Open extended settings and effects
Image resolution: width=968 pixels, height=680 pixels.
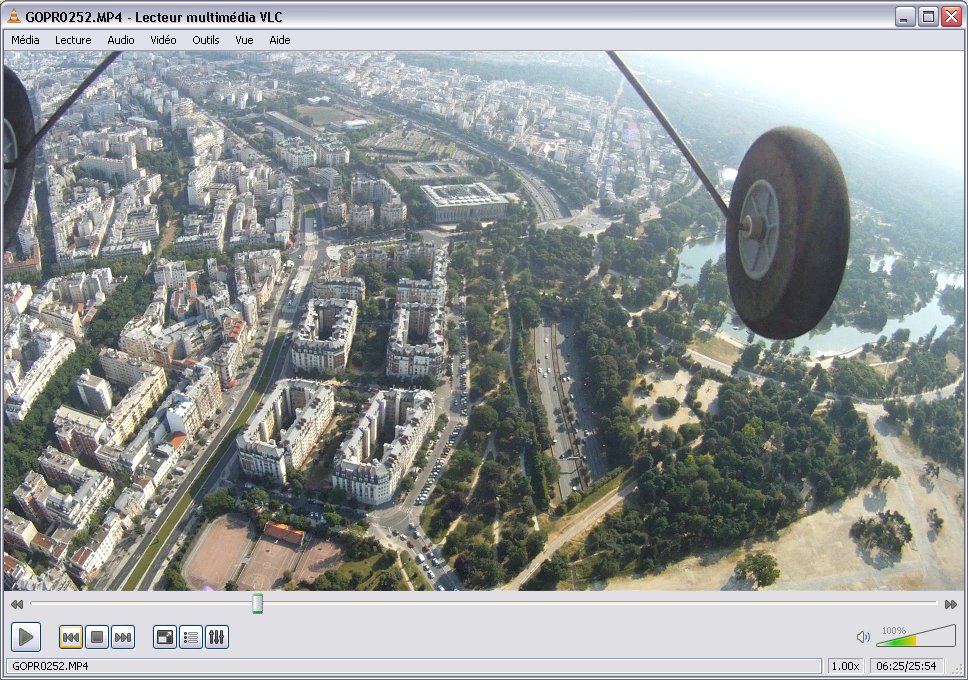(217, 637)
